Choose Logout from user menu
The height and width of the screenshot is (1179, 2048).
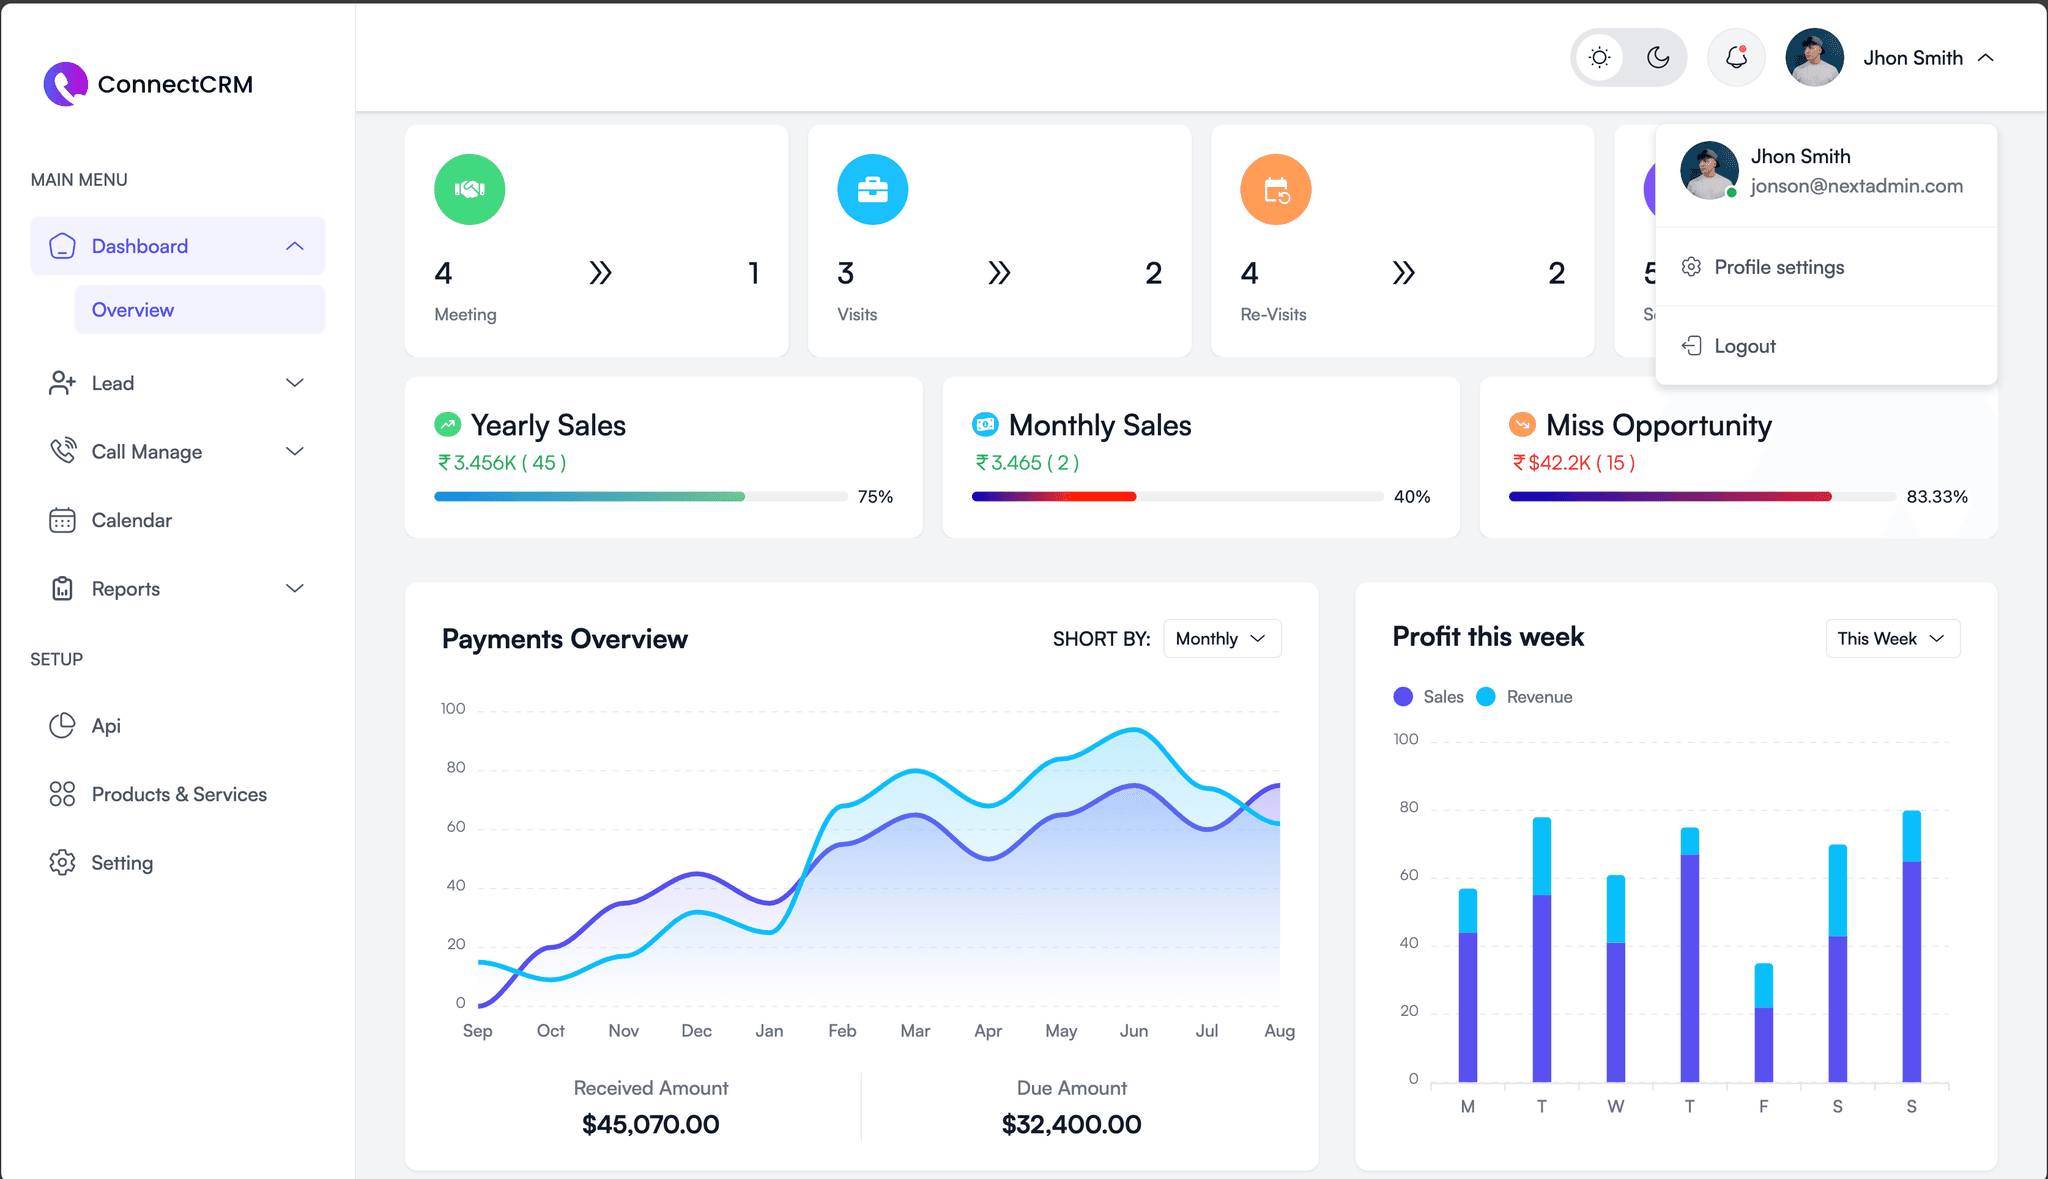[x=1744, y=346]
